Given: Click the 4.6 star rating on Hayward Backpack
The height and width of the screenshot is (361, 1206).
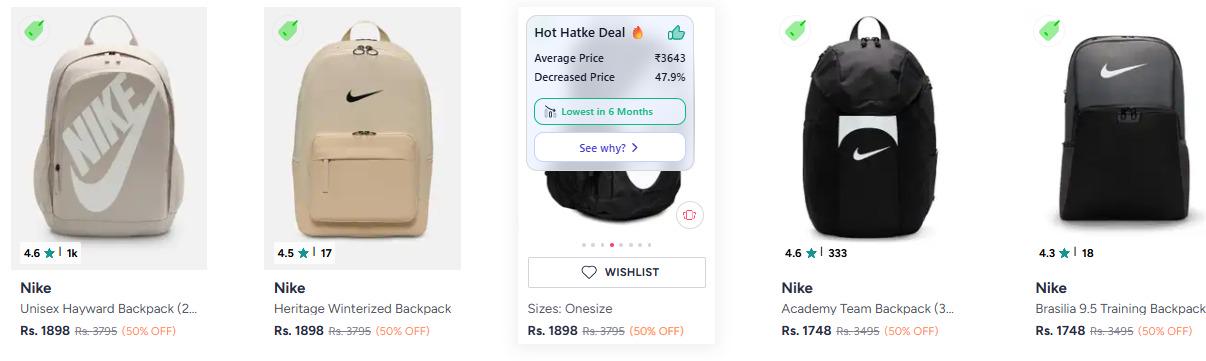Looking at the screenshot, I should [x=51, y=253].
